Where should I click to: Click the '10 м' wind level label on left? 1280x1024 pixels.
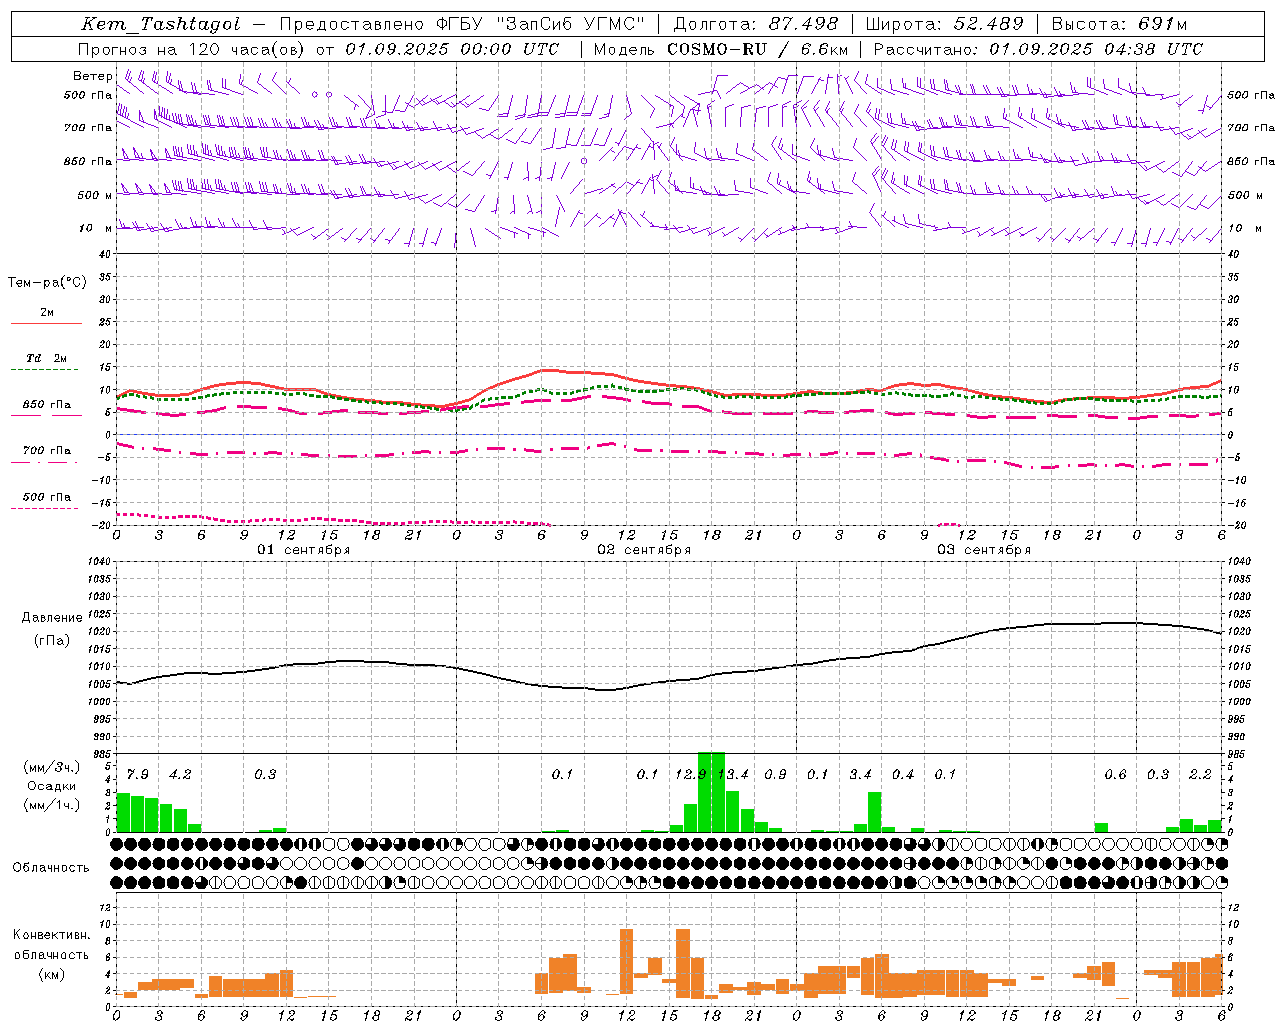95,228
